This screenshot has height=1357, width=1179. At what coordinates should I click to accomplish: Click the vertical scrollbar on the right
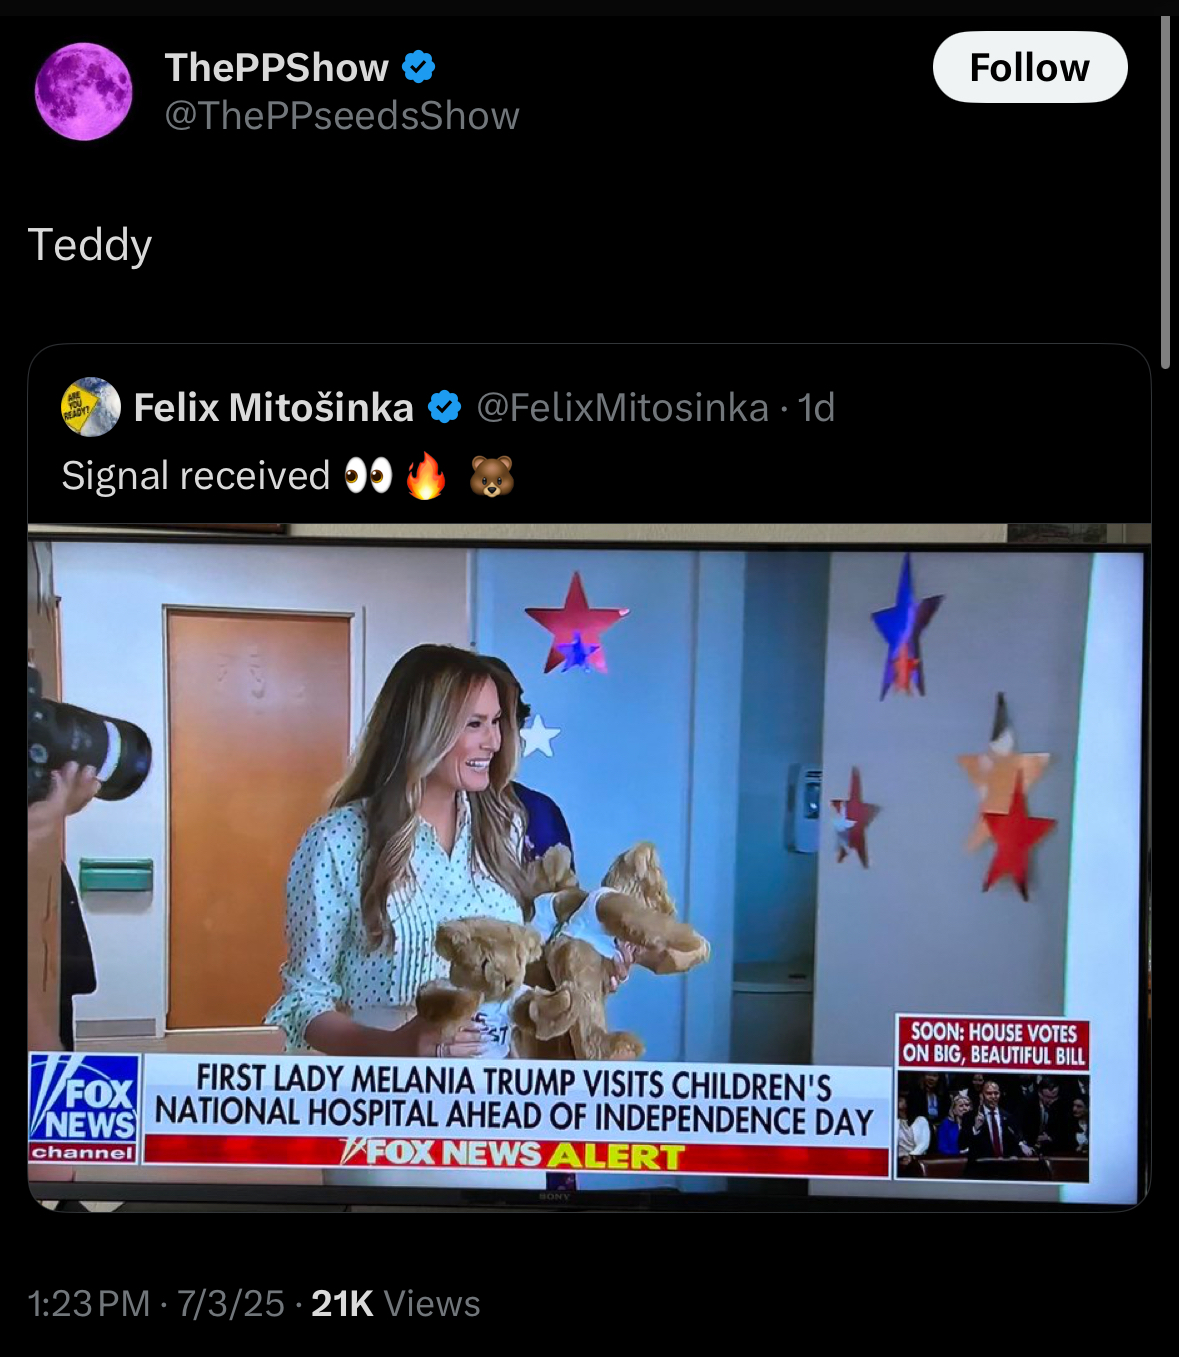tap(1165, 192)
